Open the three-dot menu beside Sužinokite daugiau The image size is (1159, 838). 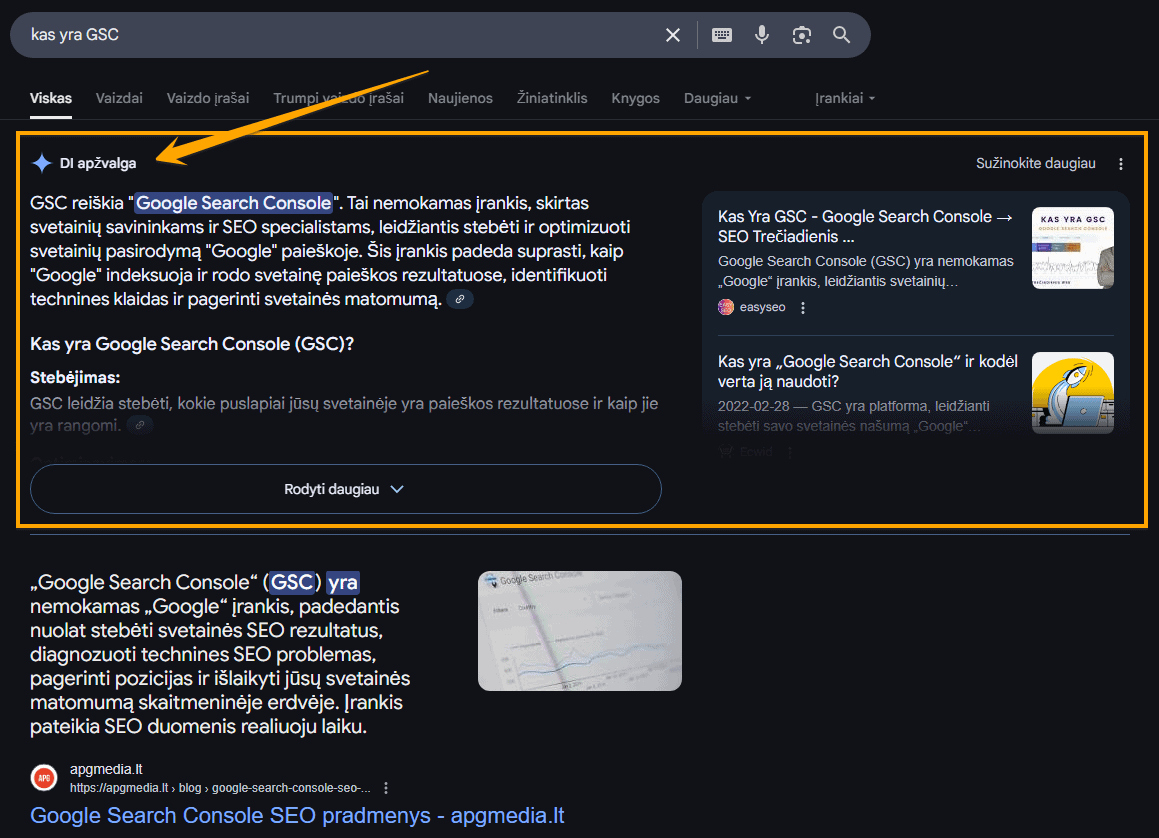pos(1121,164)
